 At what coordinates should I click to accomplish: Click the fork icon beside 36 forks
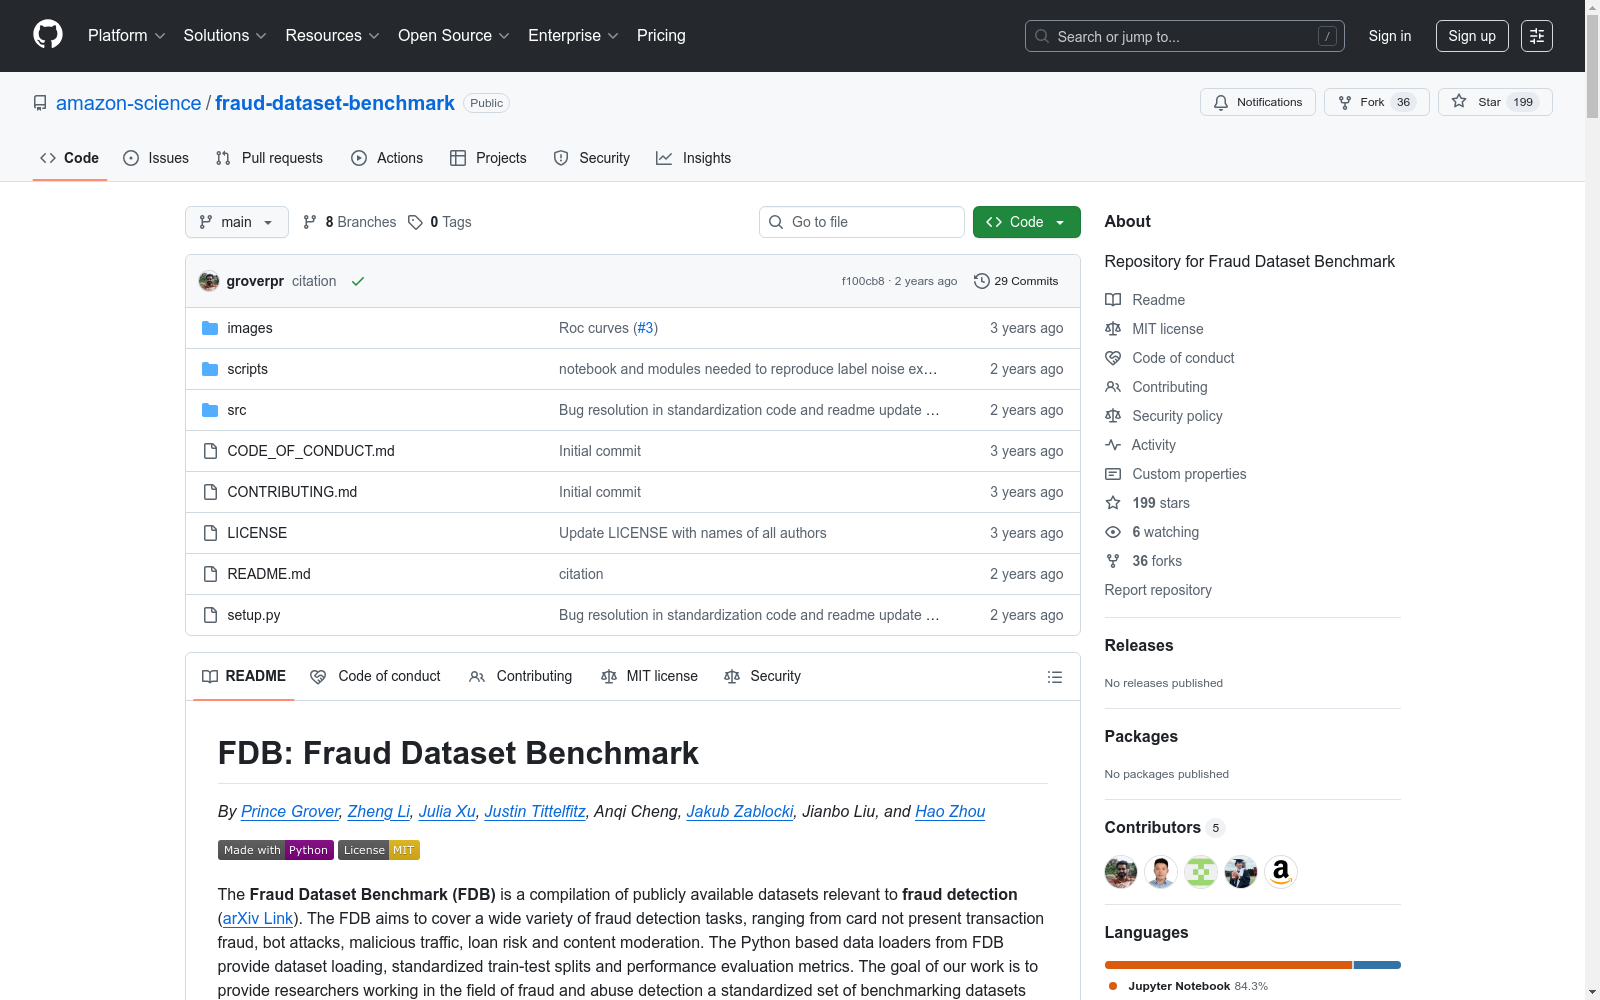click(1113, 561)
